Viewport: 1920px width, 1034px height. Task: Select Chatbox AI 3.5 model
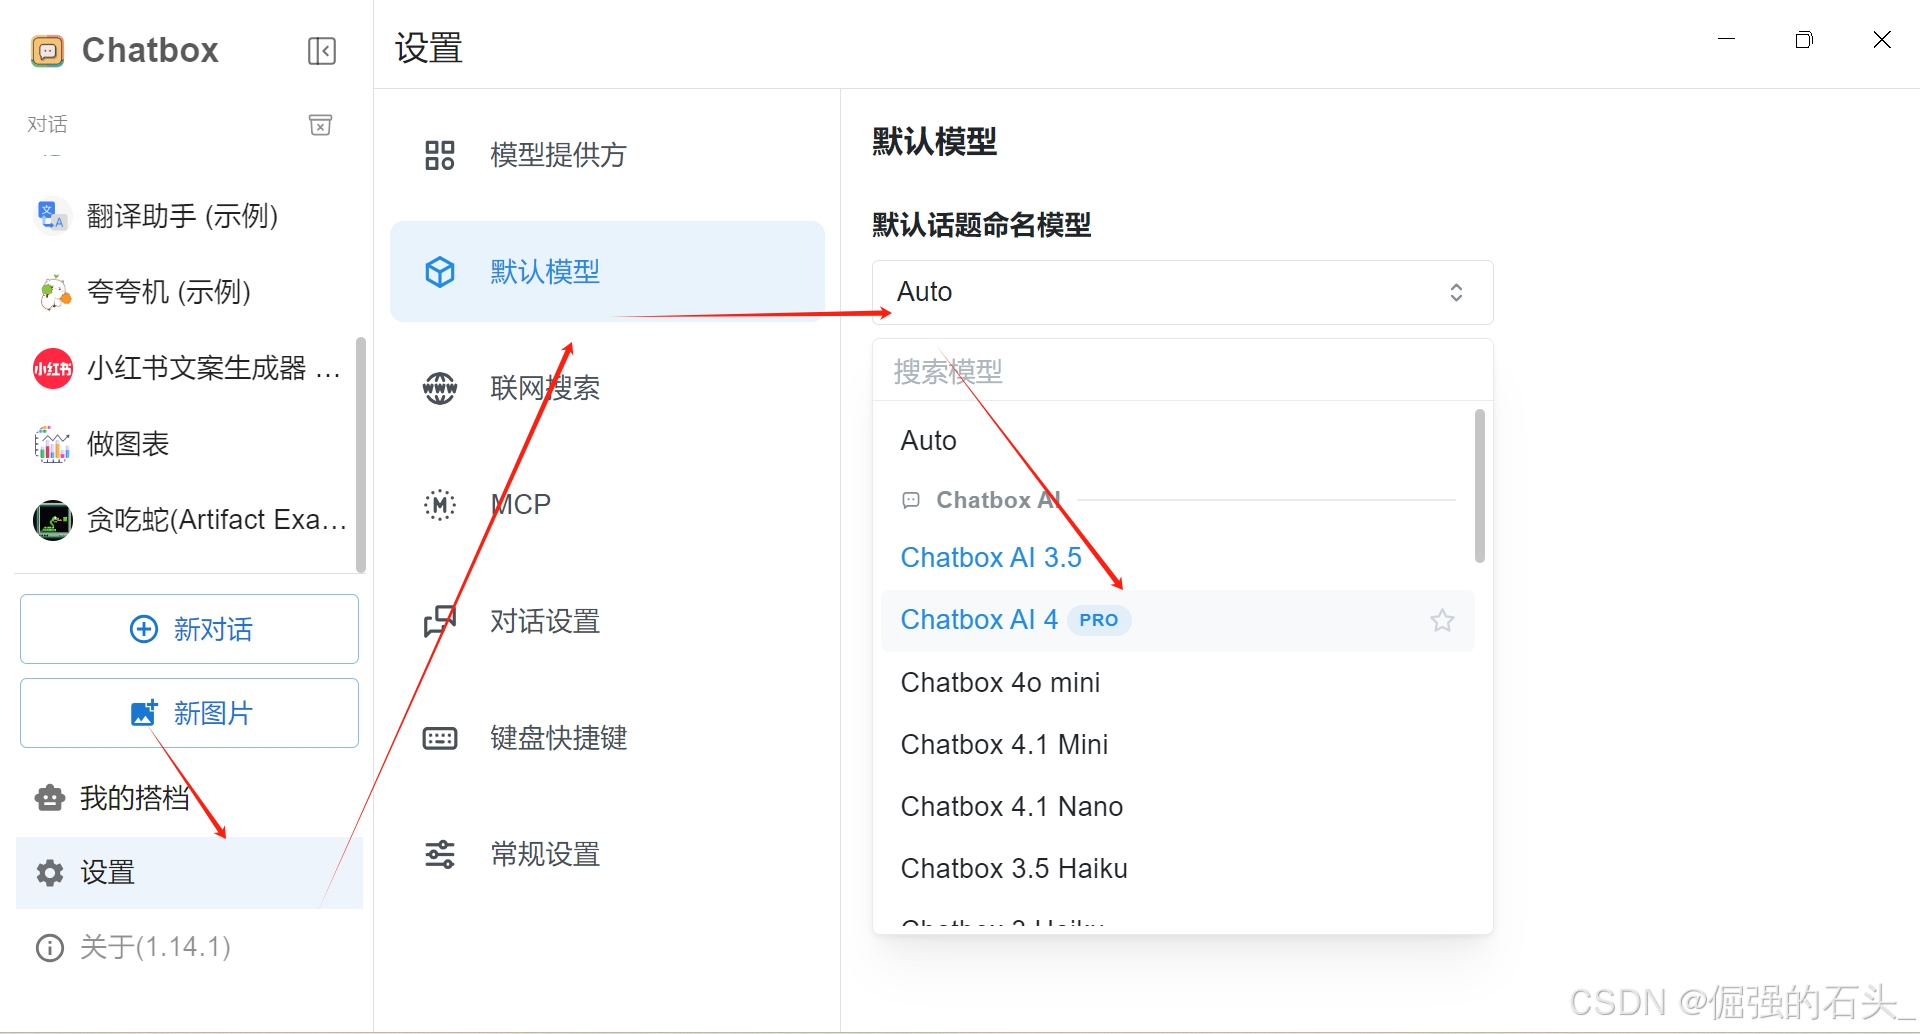click(x=1177, y=558)
